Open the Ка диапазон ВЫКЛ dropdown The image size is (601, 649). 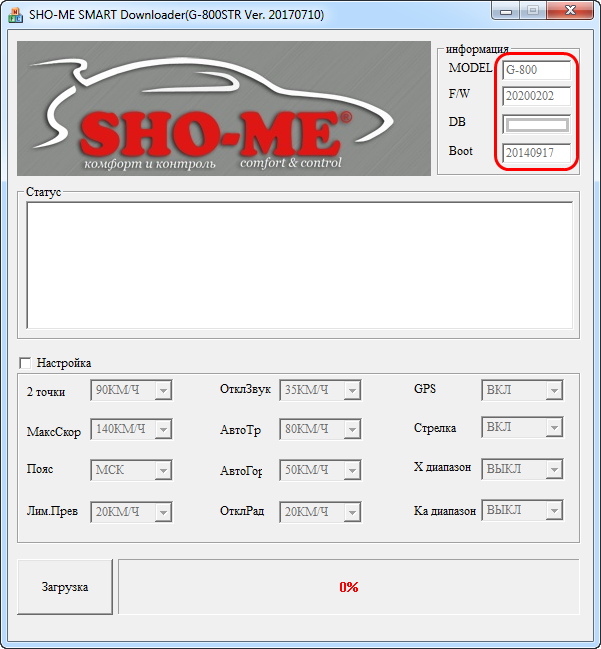pos(521,510)
